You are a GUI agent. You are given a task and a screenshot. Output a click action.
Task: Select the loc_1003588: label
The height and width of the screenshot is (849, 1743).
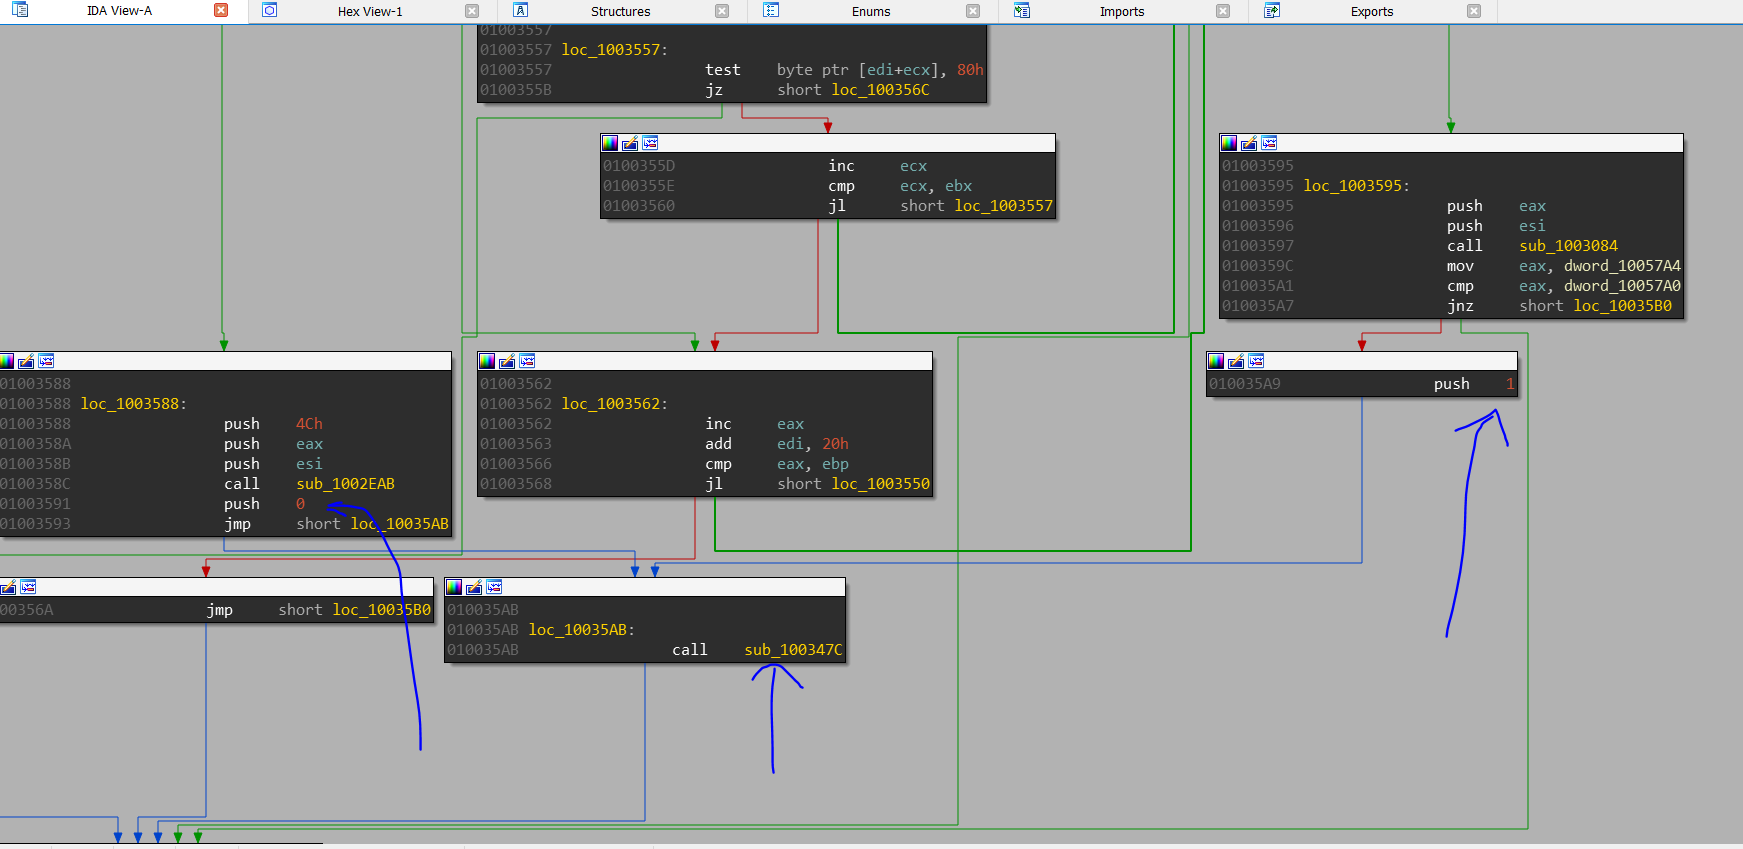pos(133,404)
